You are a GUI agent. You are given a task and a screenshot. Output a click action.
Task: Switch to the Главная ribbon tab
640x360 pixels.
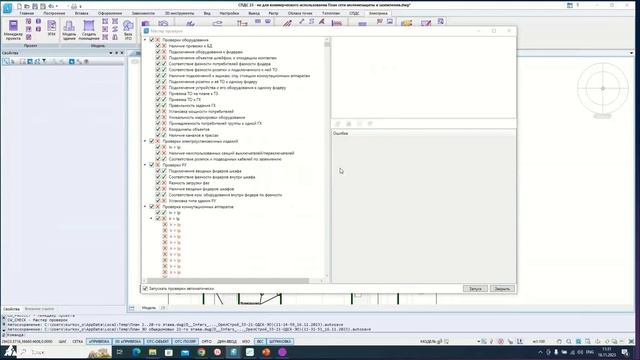click(27, 13)
